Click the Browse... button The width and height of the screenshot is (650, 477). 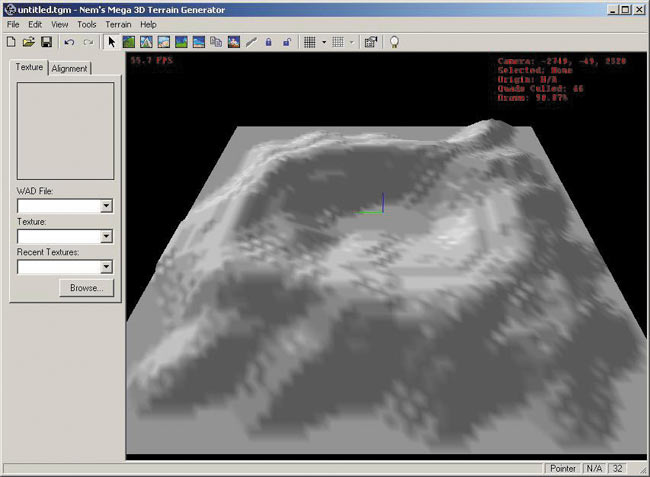pyautogui.click(x=86, y=288)
